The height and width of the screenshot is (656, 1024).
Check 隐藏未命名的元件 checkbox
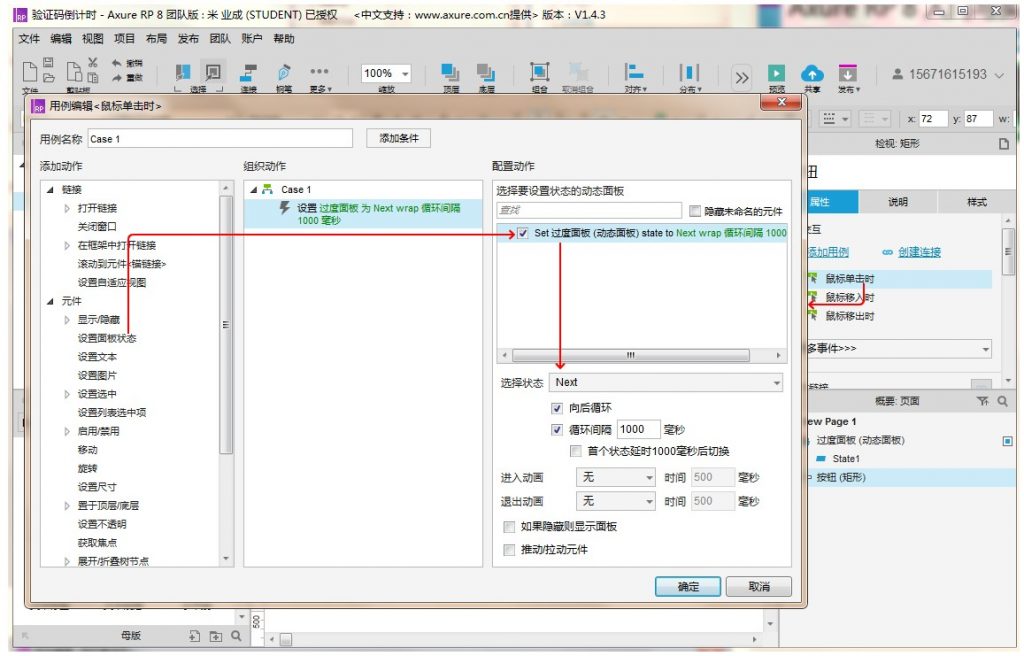695,211
